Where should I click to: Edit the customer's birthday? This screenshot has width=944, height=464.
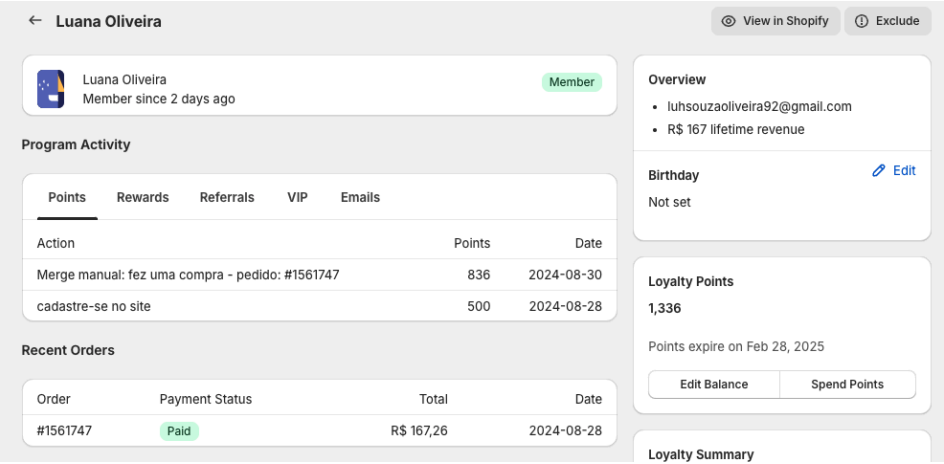[x=894, y=171]
